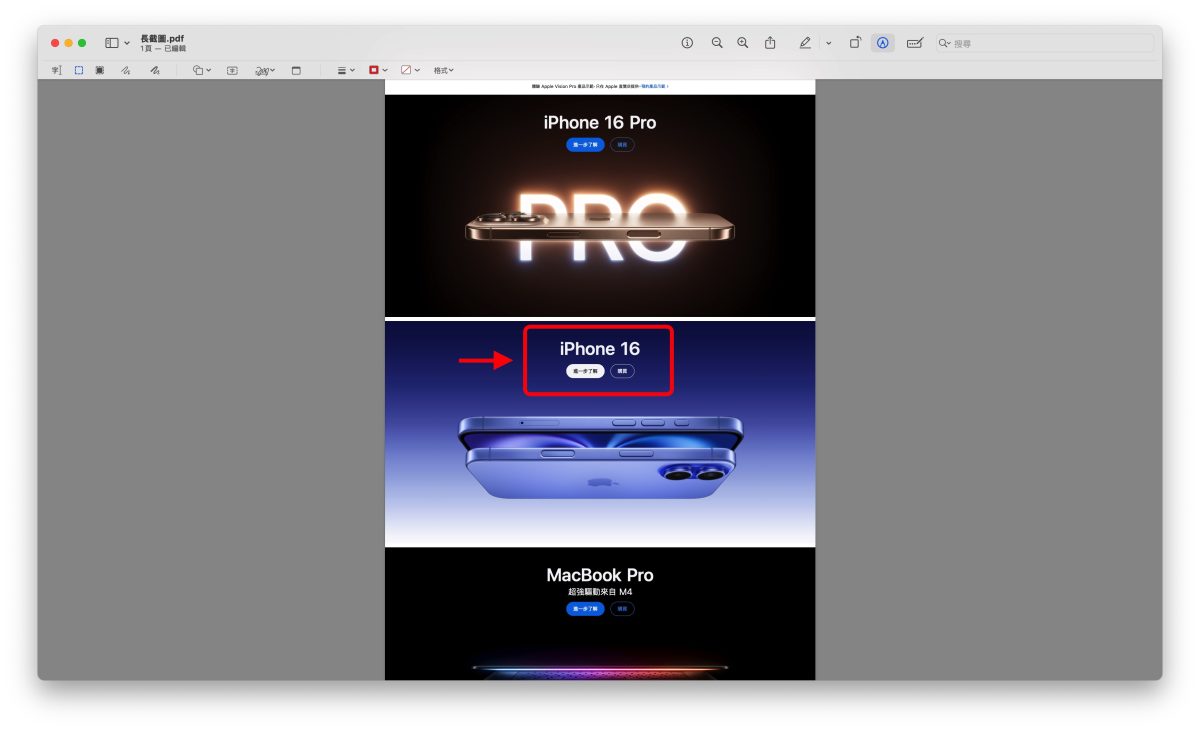Add a note annotation

(296, 70)
